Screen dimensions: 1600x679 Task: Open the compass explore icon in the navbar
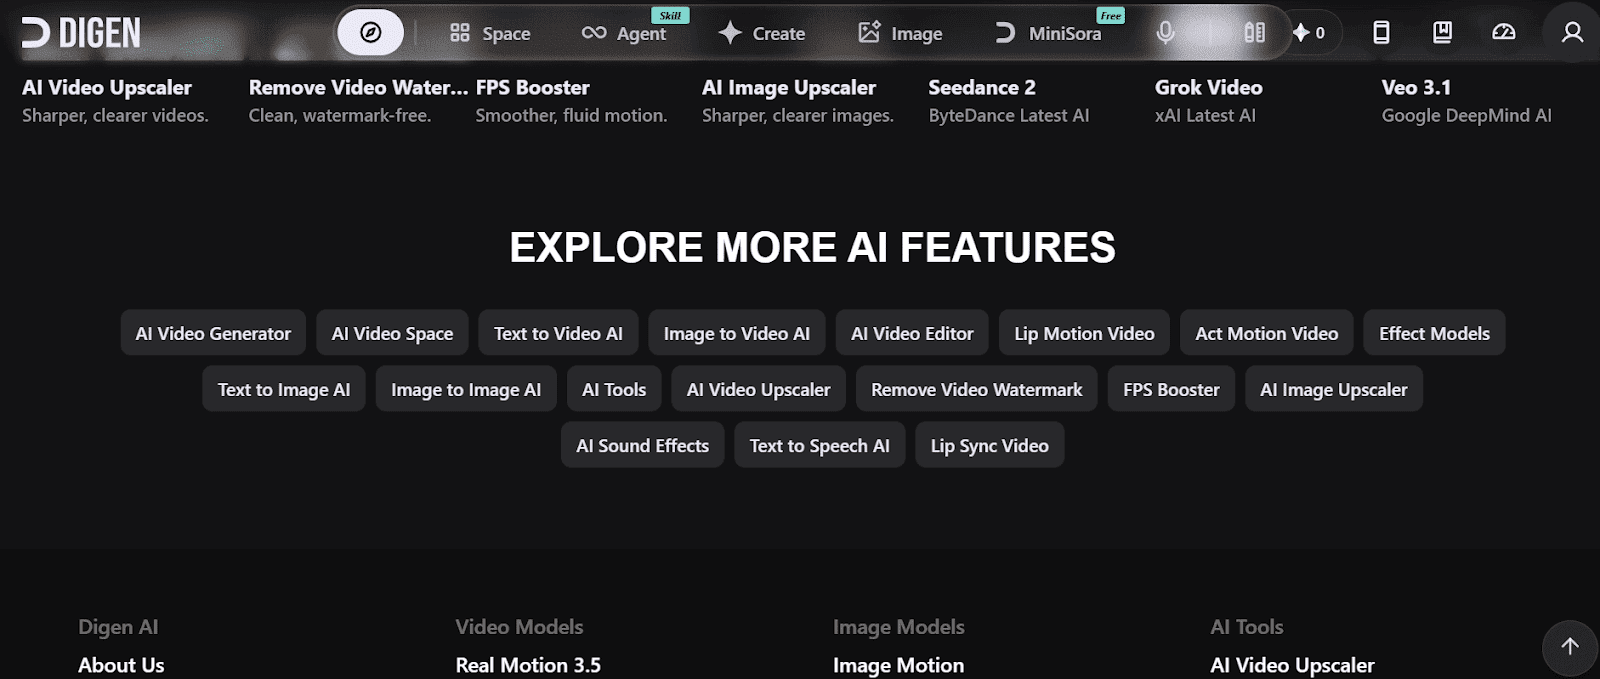(x=370, y=33)
